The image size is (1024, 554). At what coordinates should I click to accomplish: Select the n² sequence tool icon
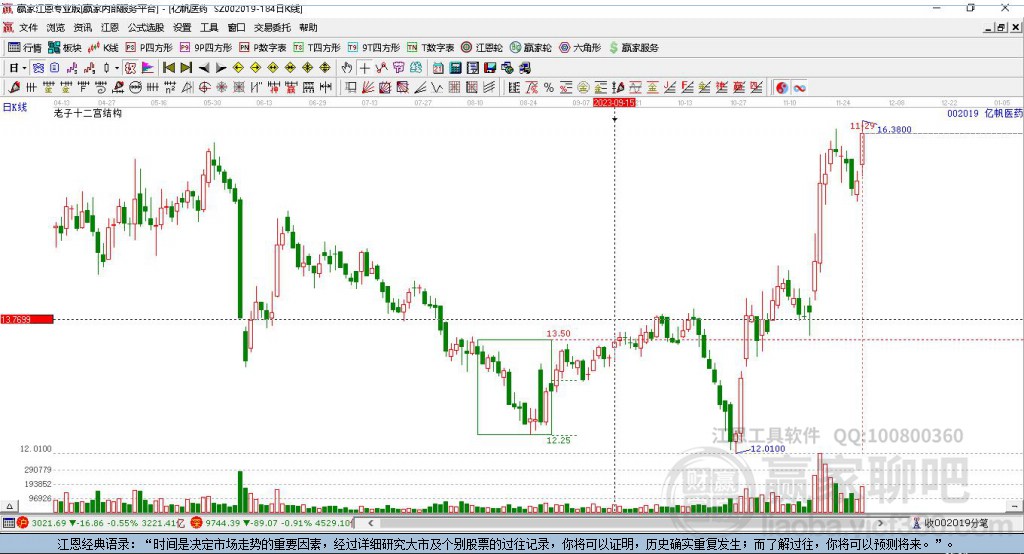tap(170, 87)
